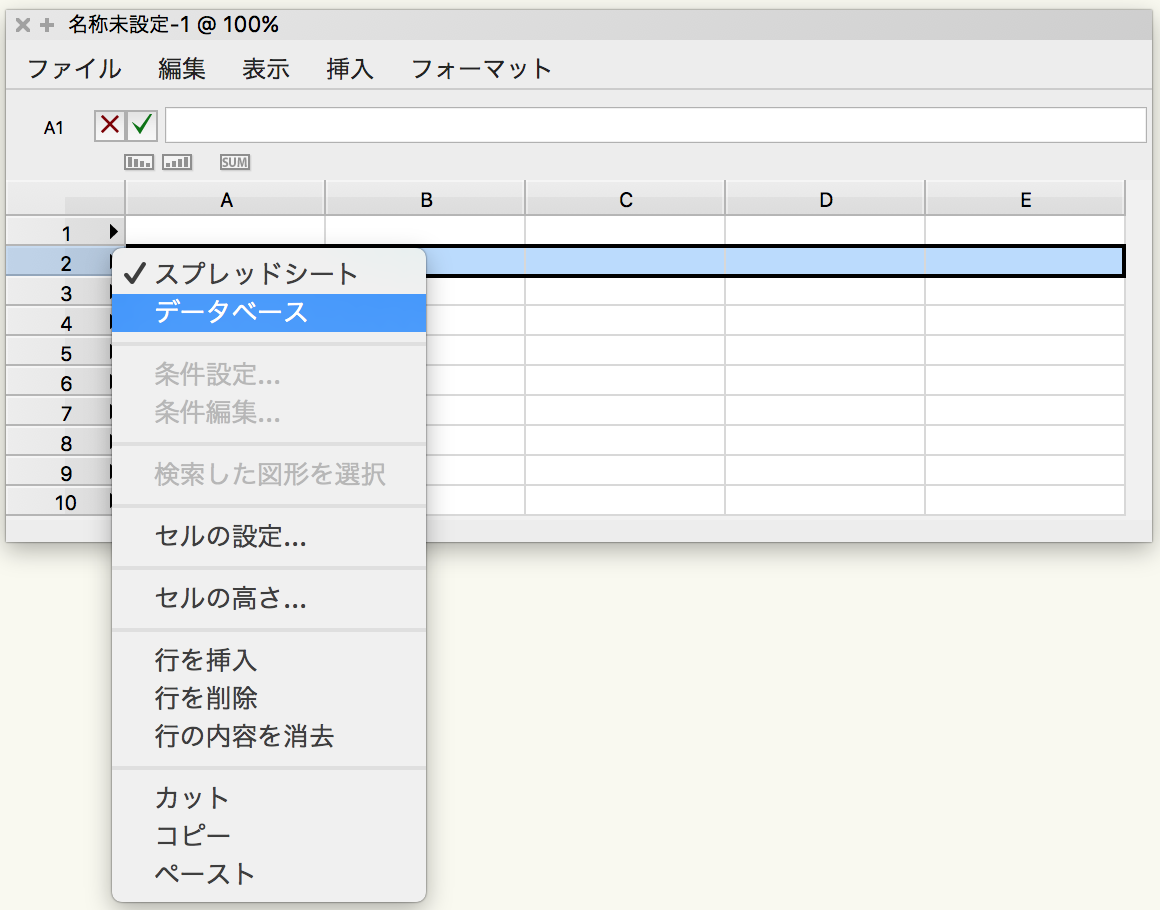Click 行の内容を消去 menu entry

244,737
